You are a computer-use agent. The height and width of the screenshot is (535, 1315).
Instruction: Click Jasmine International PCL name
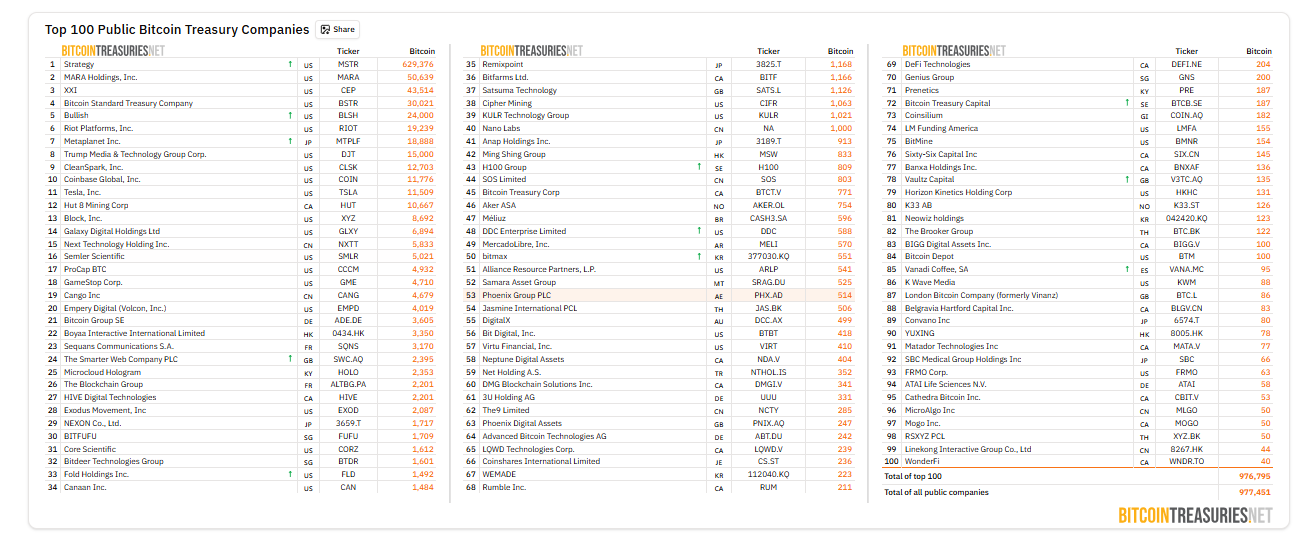530,307
